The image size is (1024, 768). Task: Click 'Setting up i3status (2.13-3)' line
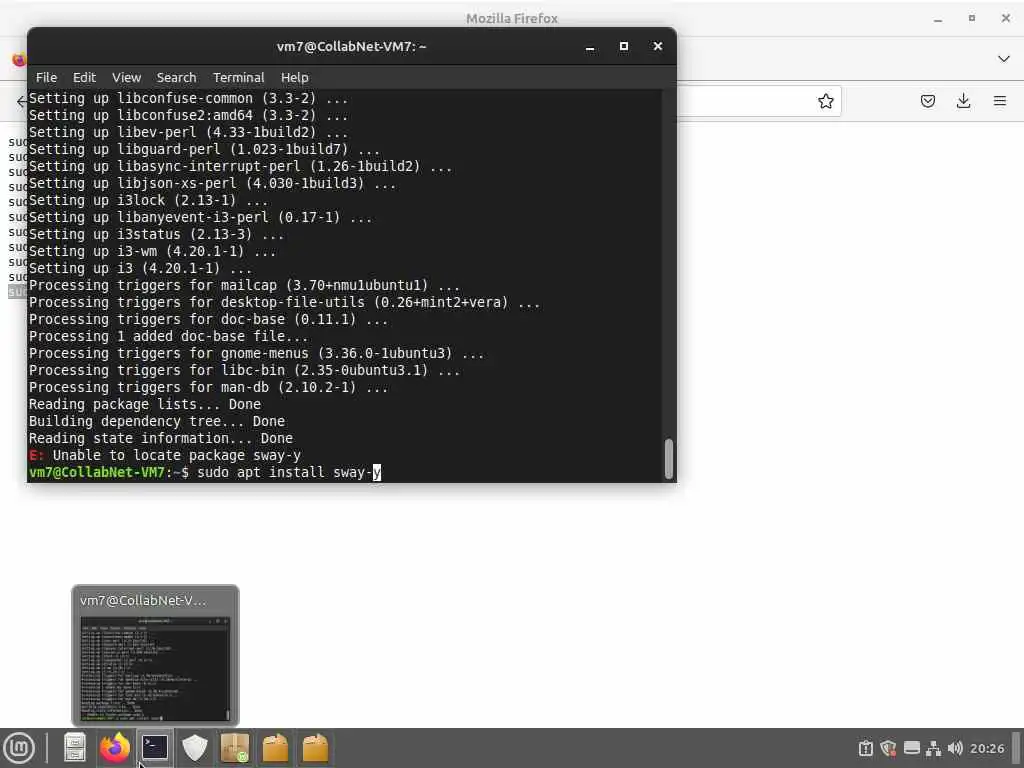156,234
